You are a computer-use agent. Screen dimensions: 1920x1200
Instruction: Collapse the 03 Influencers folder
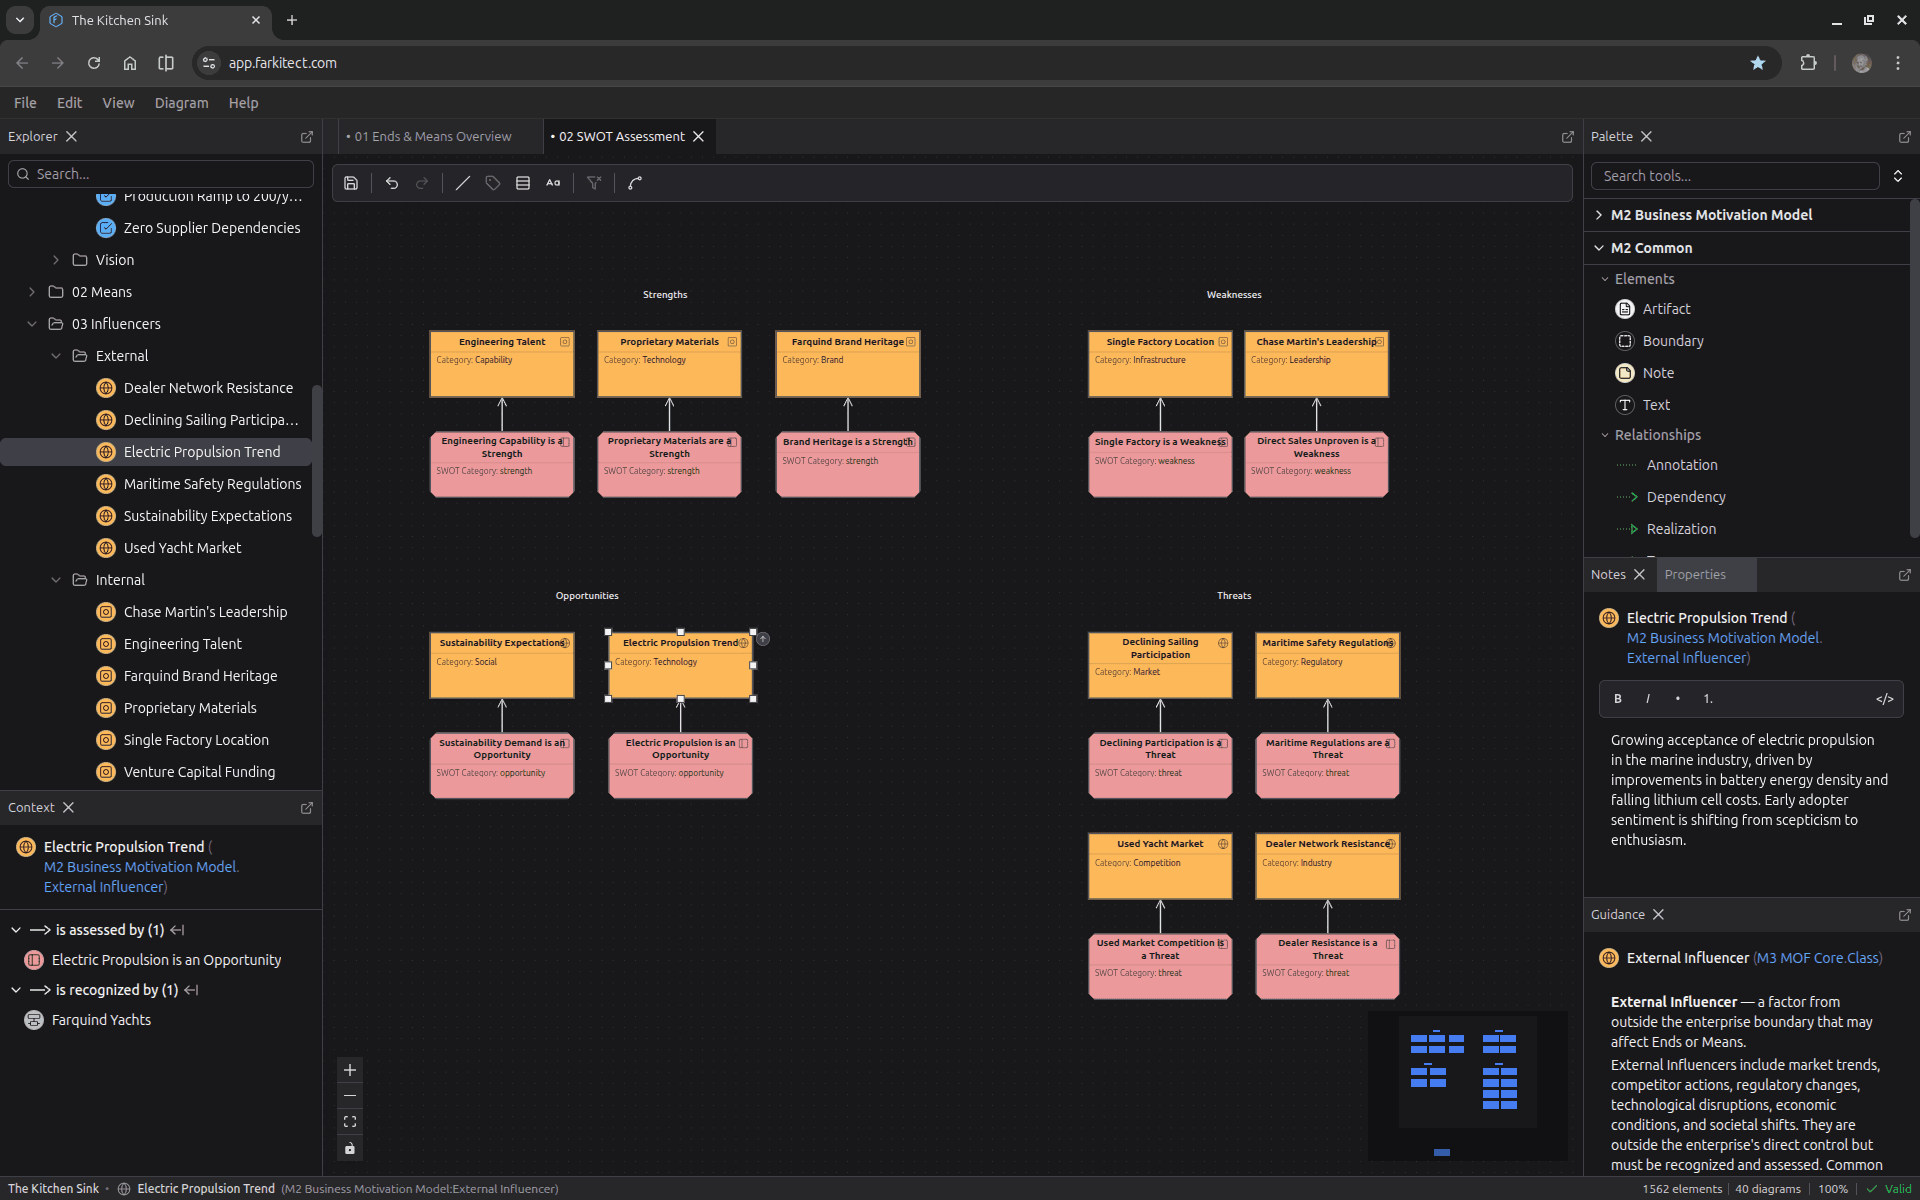click(32, 324)
